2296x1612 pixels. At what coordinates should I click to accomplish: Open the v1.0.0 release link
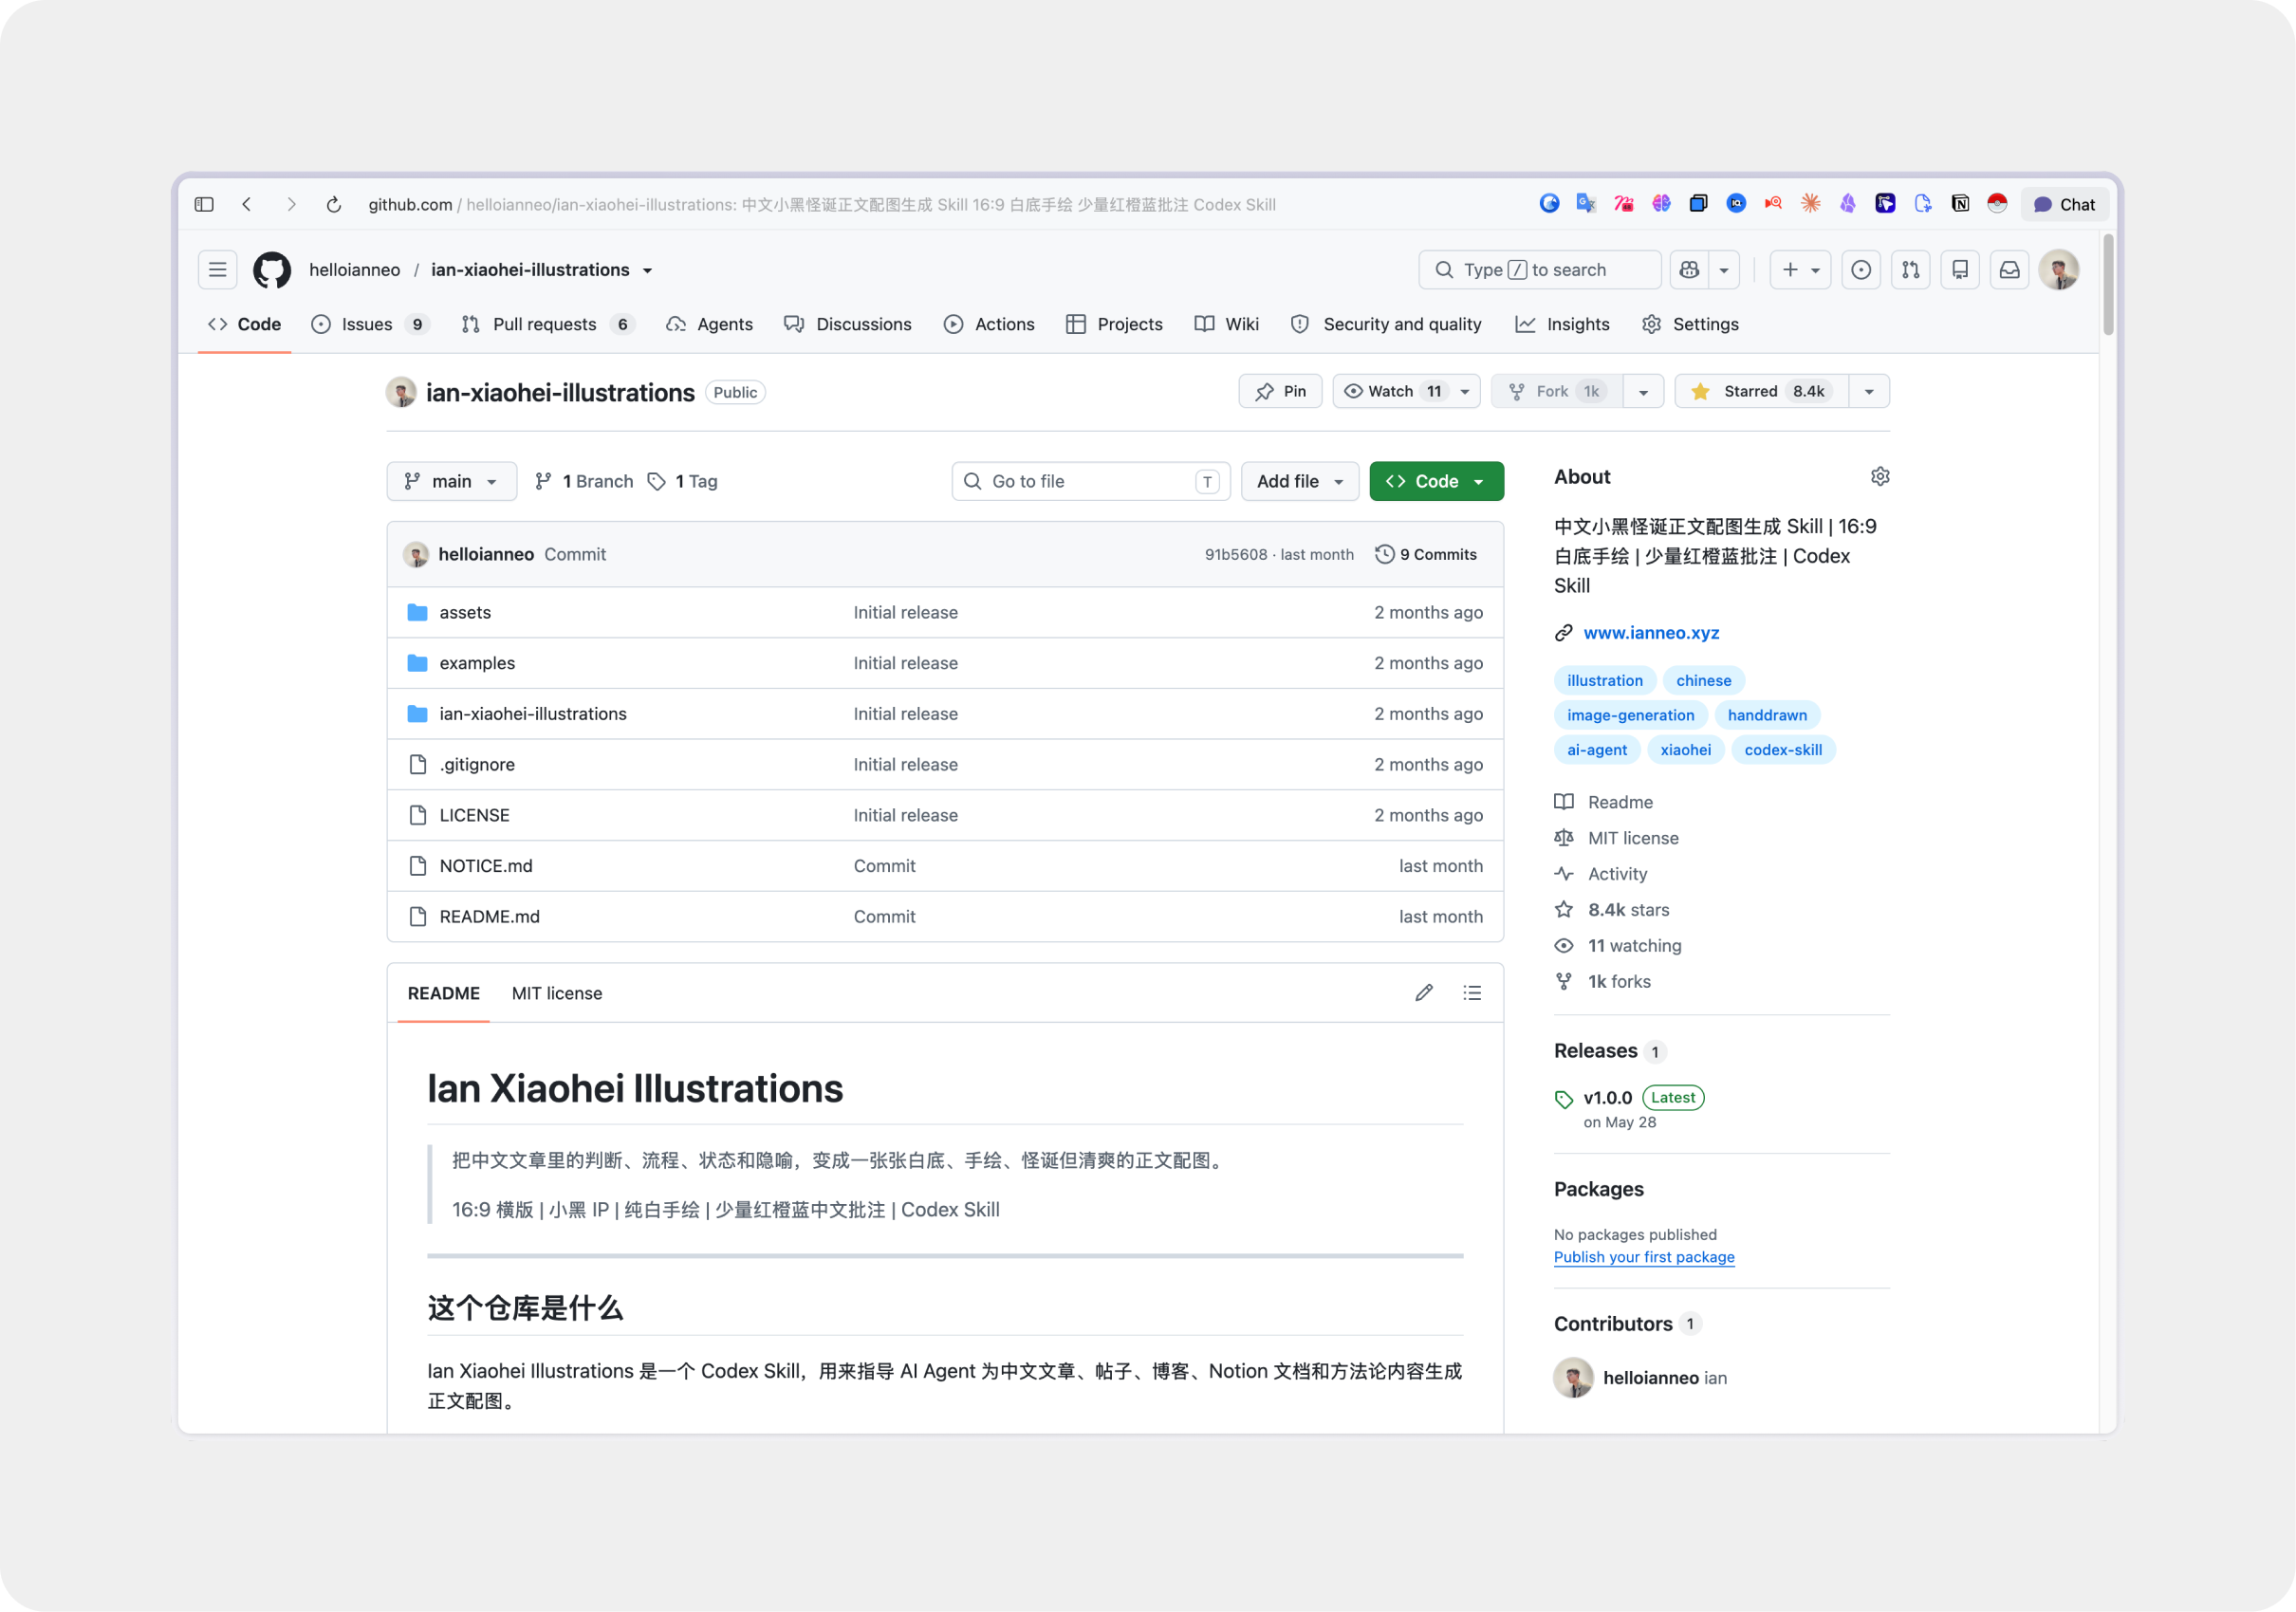[x=1608, y=1098]
